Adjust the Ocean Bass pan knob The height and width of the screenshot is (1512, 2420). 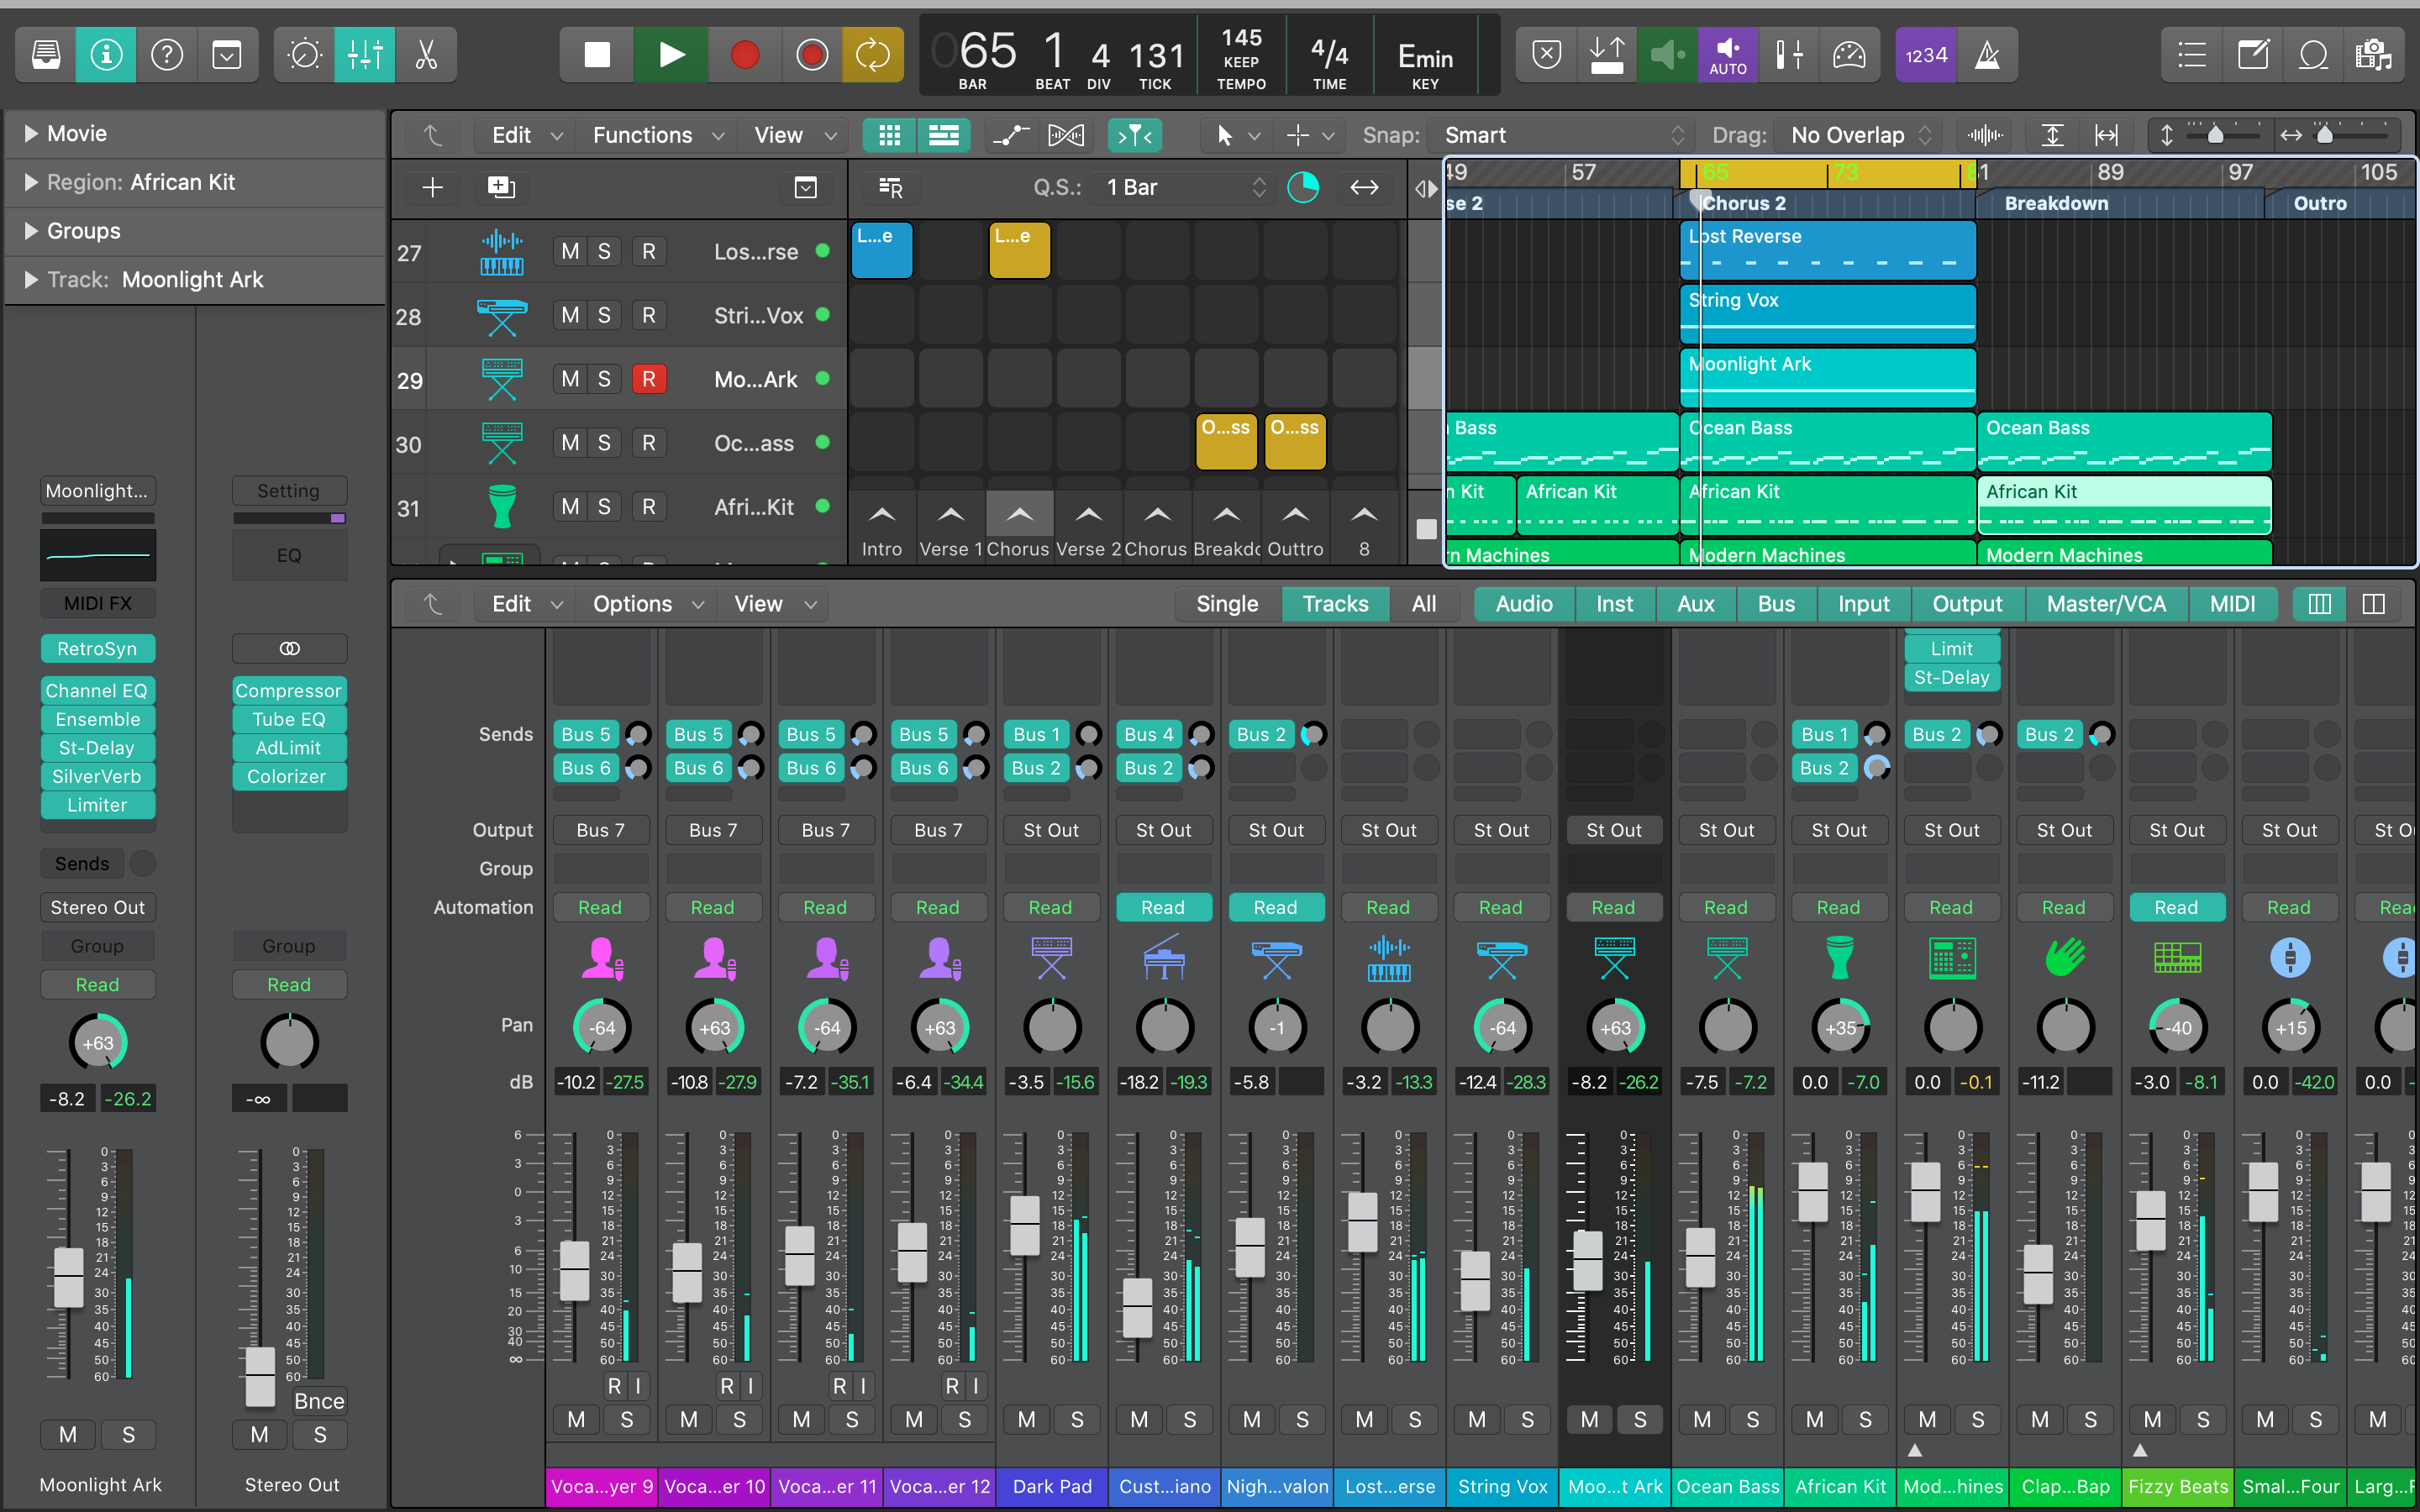click(1727, 1027)
